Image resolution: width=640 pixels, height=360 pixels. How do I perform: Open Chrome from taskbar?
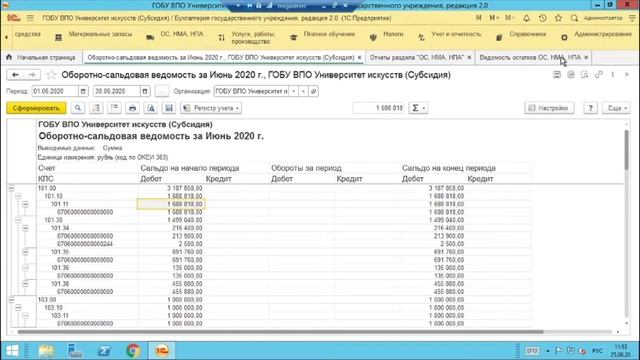coord(133,351)
